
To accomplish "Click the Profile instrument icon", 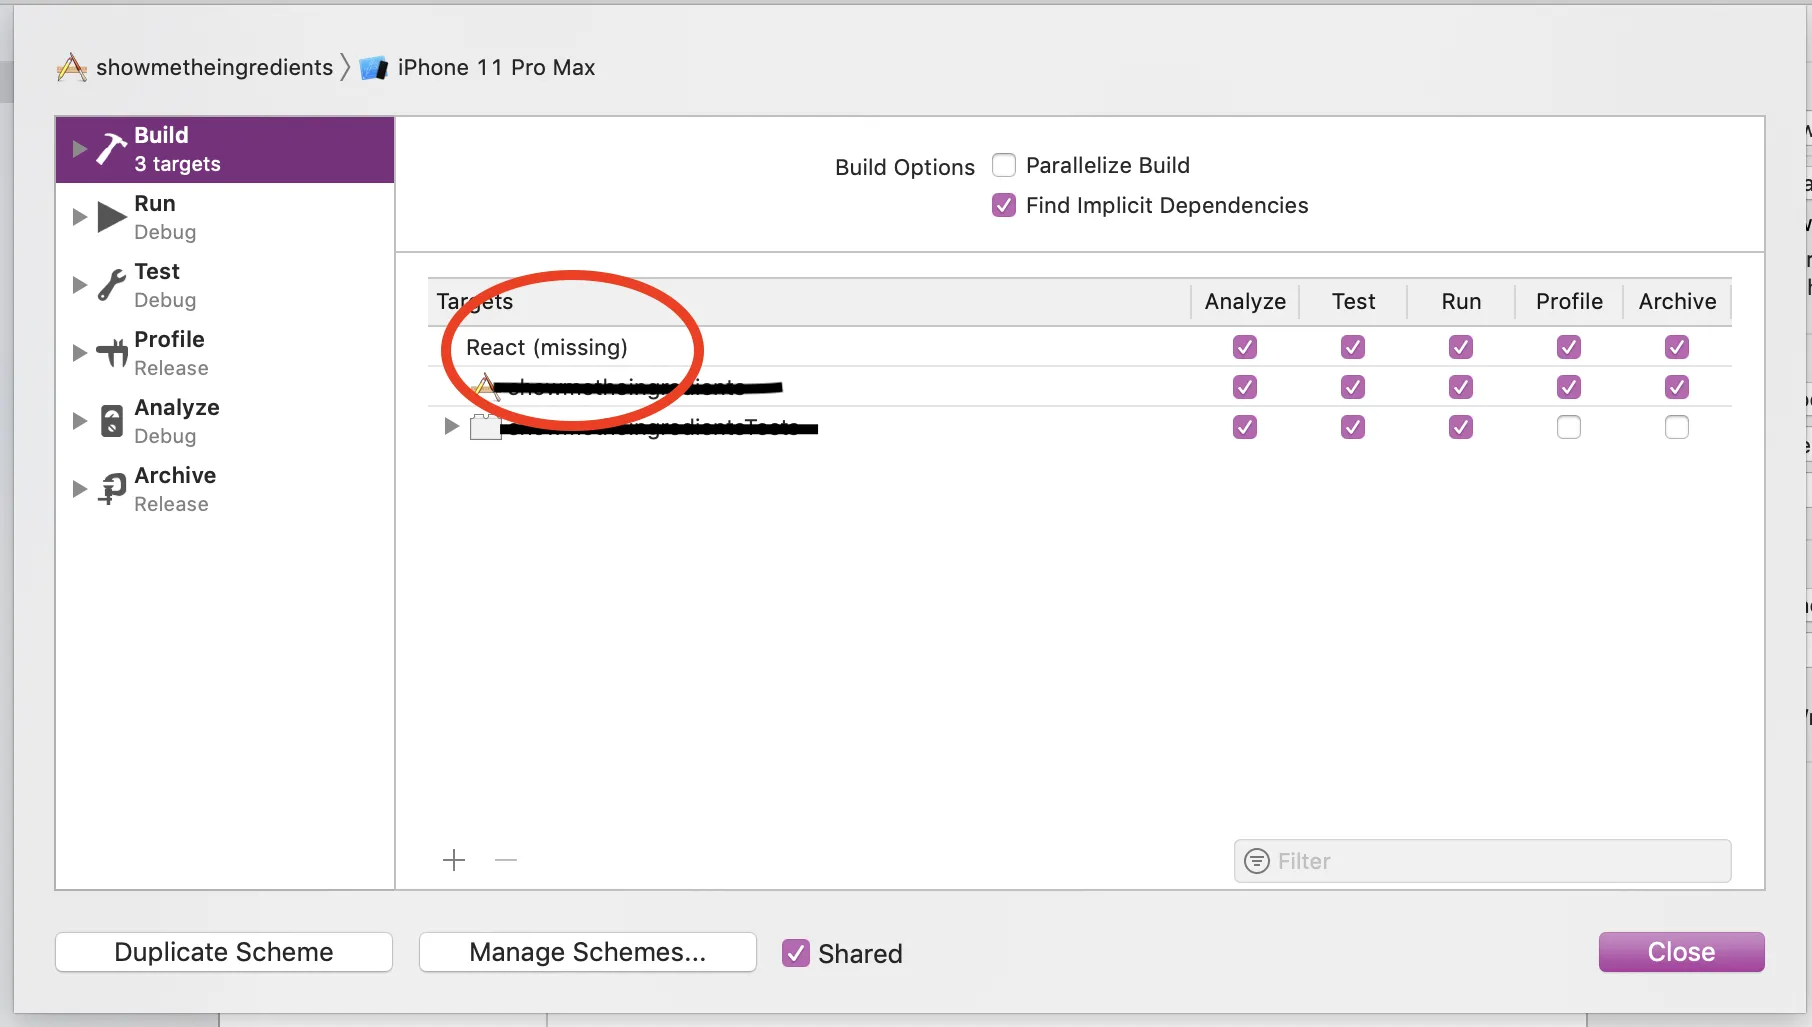I will tap(111, 353).
